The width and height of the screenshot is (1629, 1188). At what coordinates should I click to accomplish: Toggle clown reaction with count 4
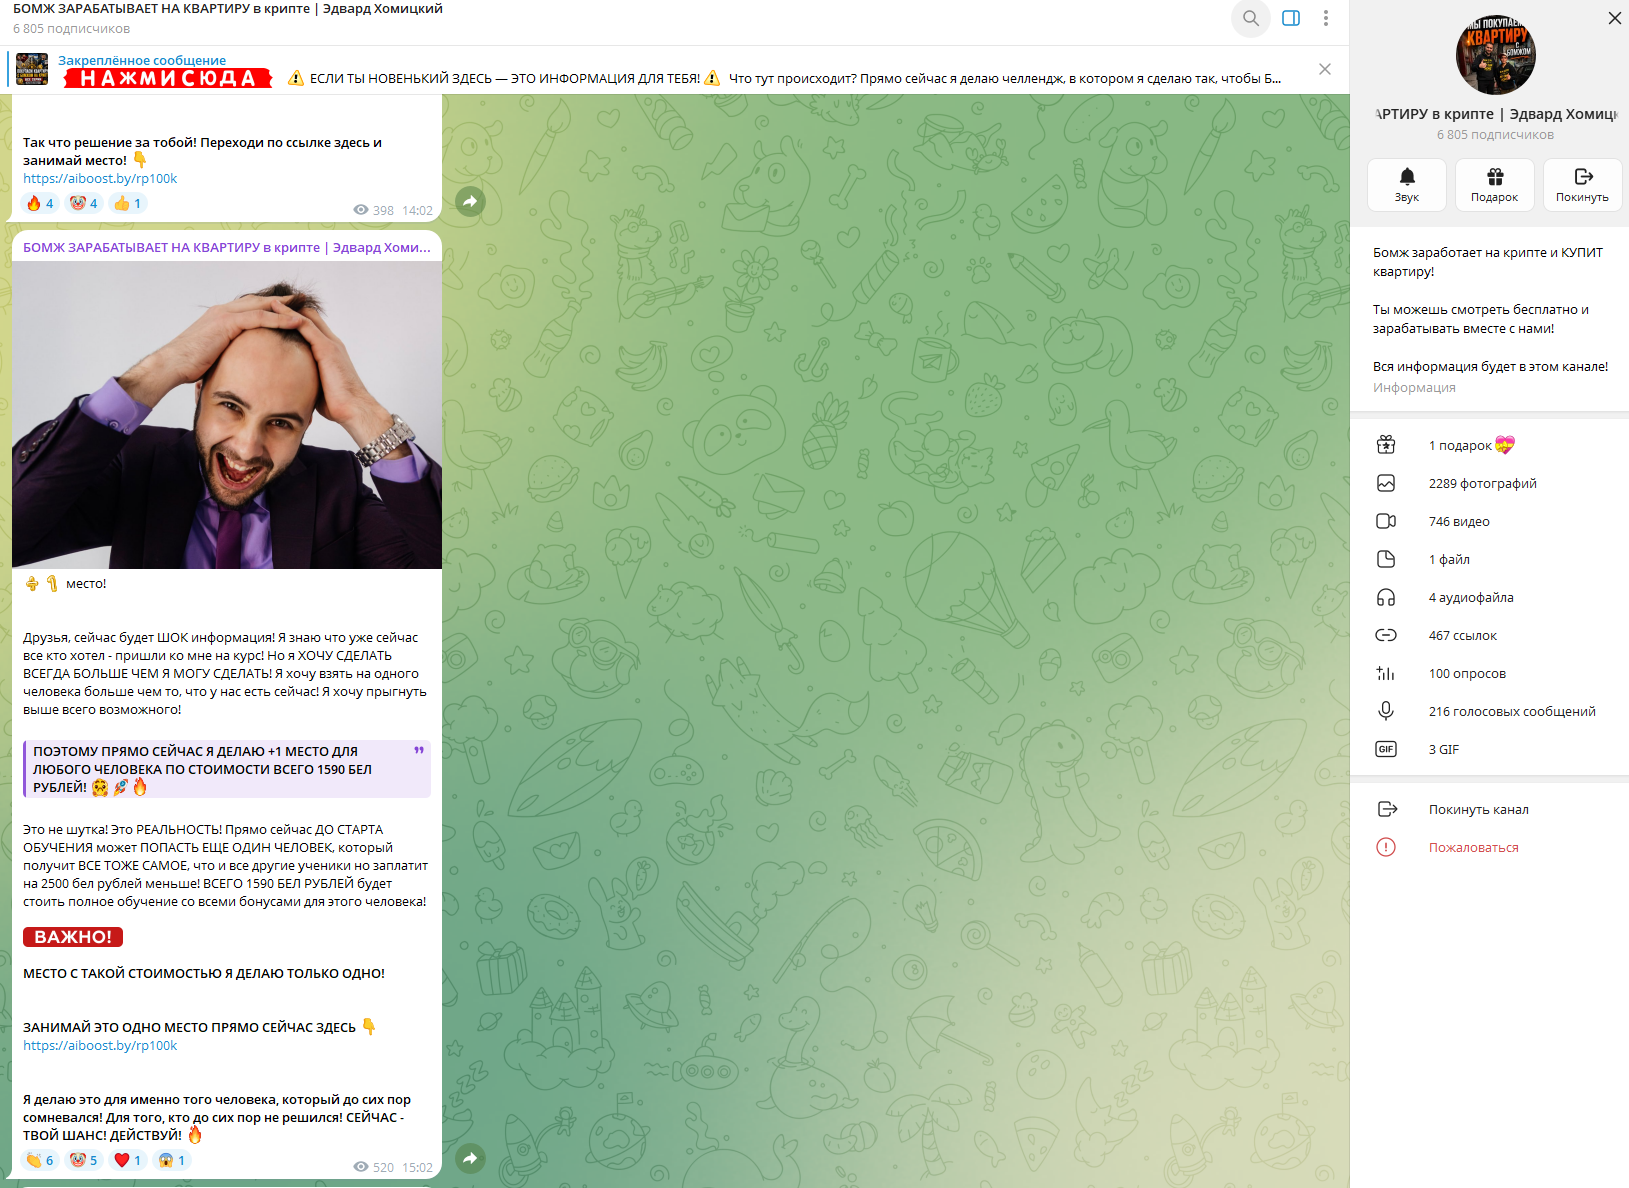pos(84,203)
